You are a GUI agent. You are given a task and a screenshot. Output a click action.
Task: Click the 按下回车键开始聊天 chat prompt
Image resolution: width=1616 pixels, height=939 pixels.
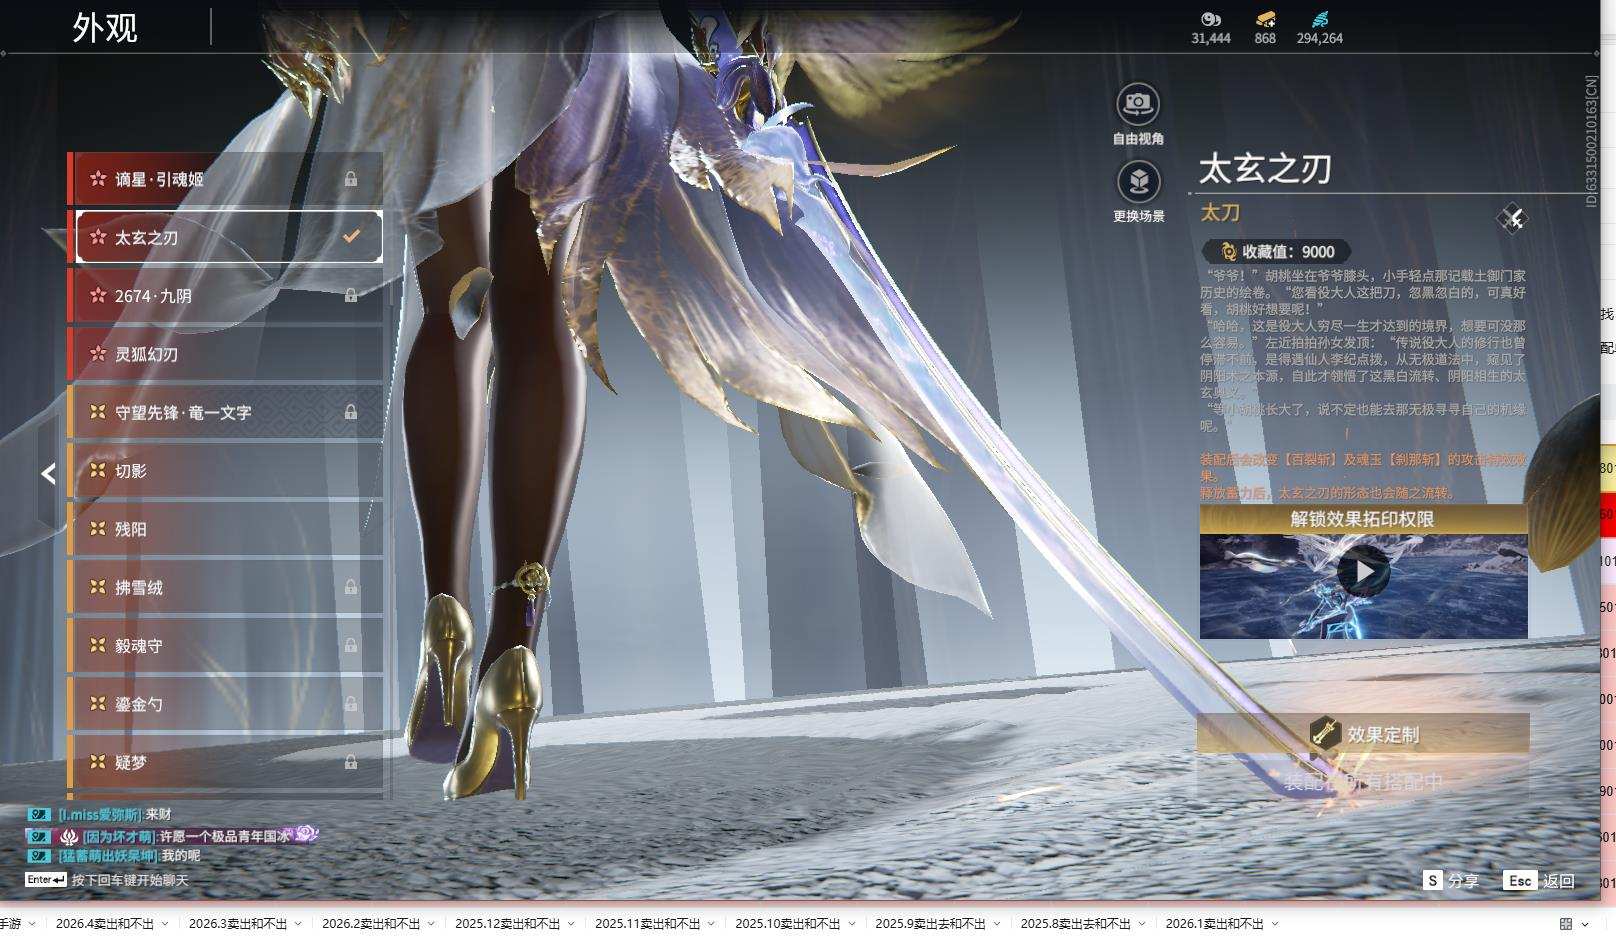(x=130, y=880)
